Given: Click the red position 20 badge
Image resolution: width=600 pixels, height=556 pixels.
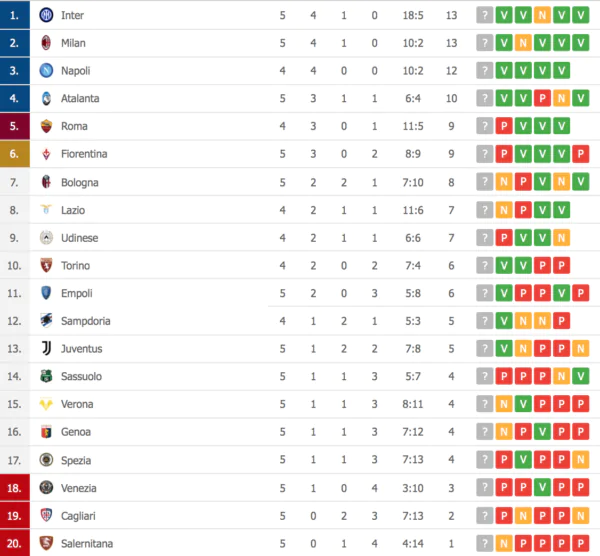Looking at the screenshot, I should click(x=14, y=543).
